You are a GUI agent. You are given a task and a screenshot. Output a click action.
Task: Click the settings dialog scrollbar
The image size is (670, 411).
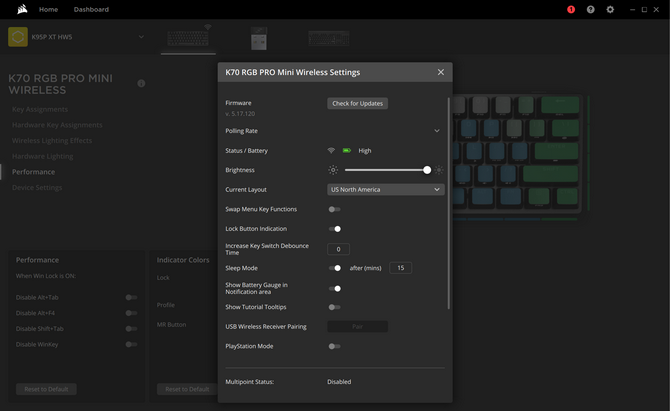[x=448, y=203]
